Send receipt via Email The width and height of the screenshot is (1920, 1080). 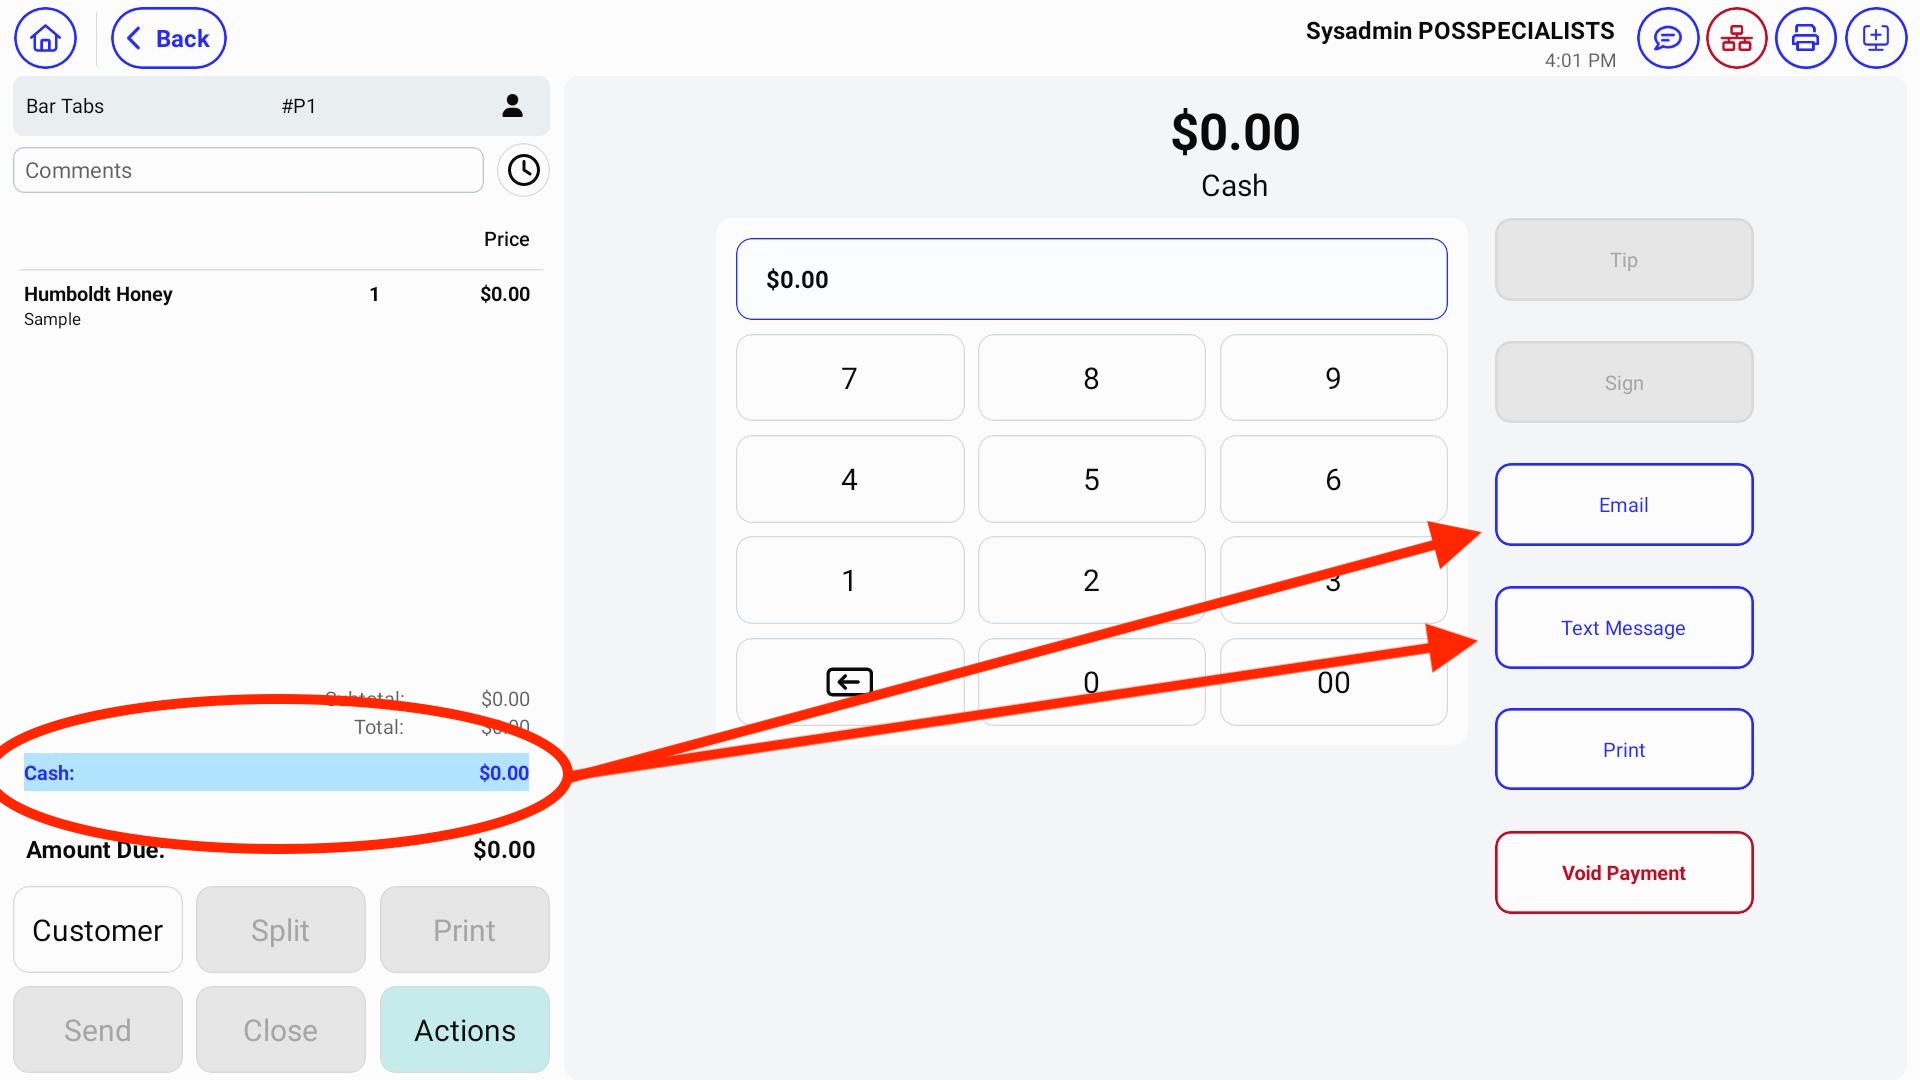(1623, 505)
